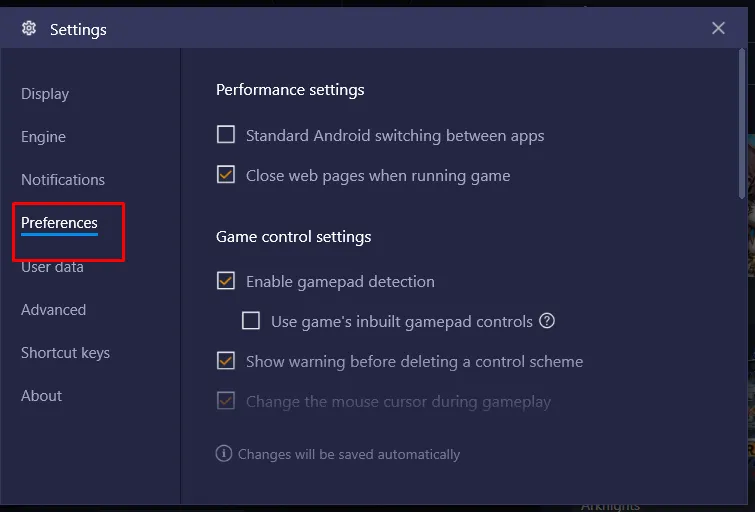Toggle Show warning before deleting control scheme

coord(226,361)
